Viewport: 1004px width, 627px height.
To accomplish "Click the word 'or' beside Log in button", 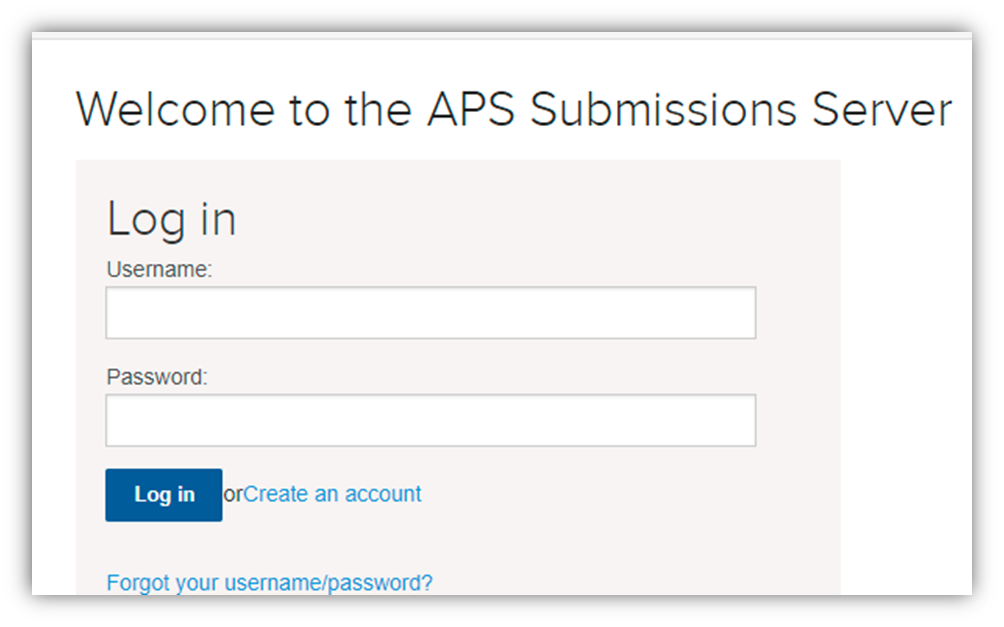I will tap(233, 494).
